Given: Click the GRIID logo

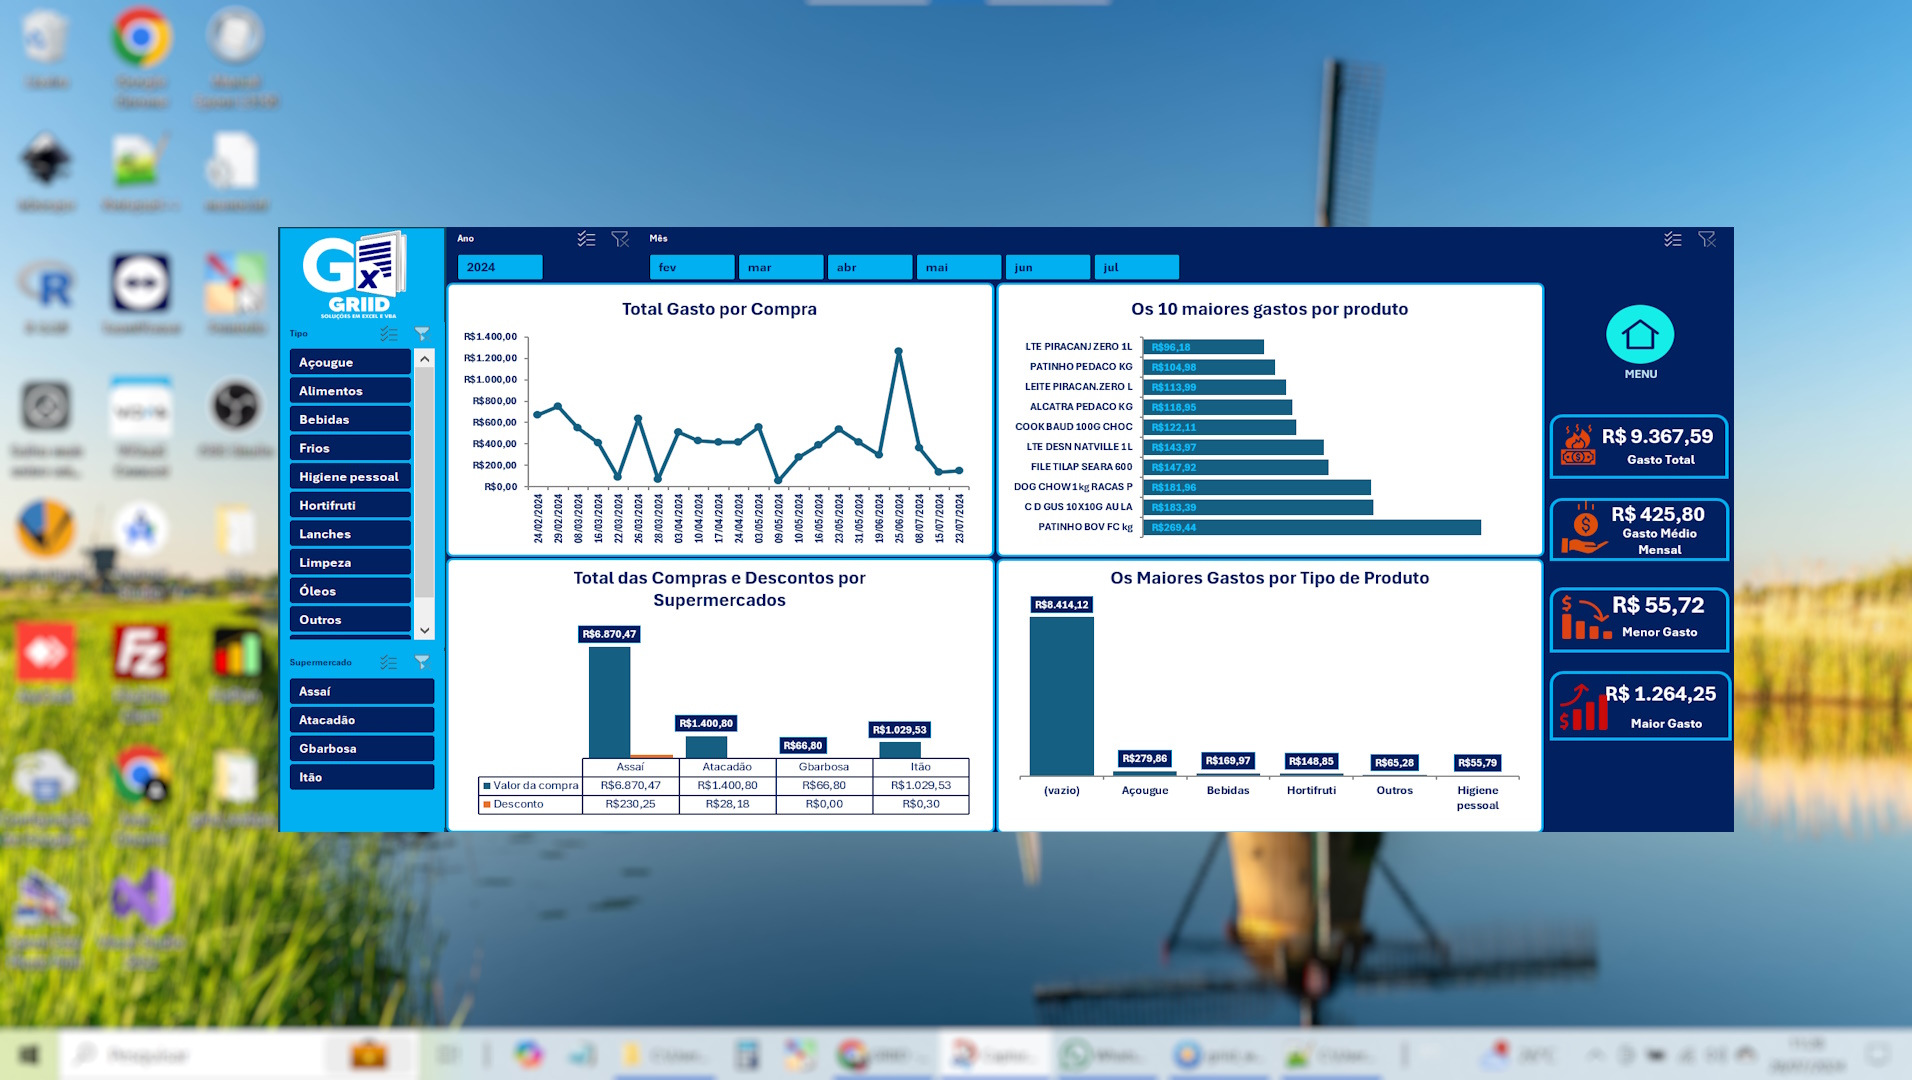Looking at the screenshot, I should tap(356, 275).
